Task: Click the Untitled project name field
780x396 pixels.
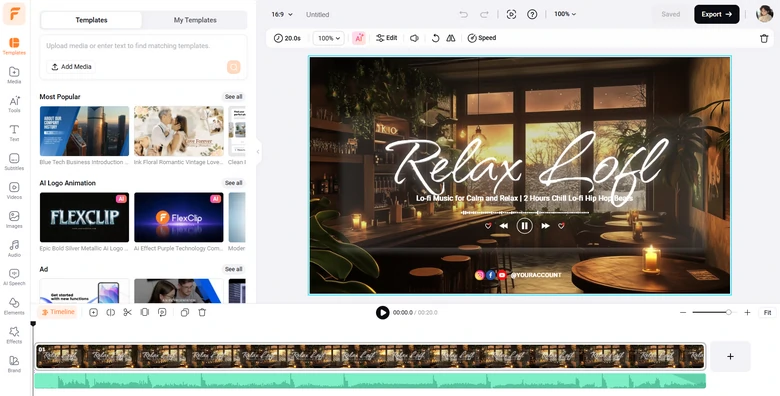Action: 317,14
